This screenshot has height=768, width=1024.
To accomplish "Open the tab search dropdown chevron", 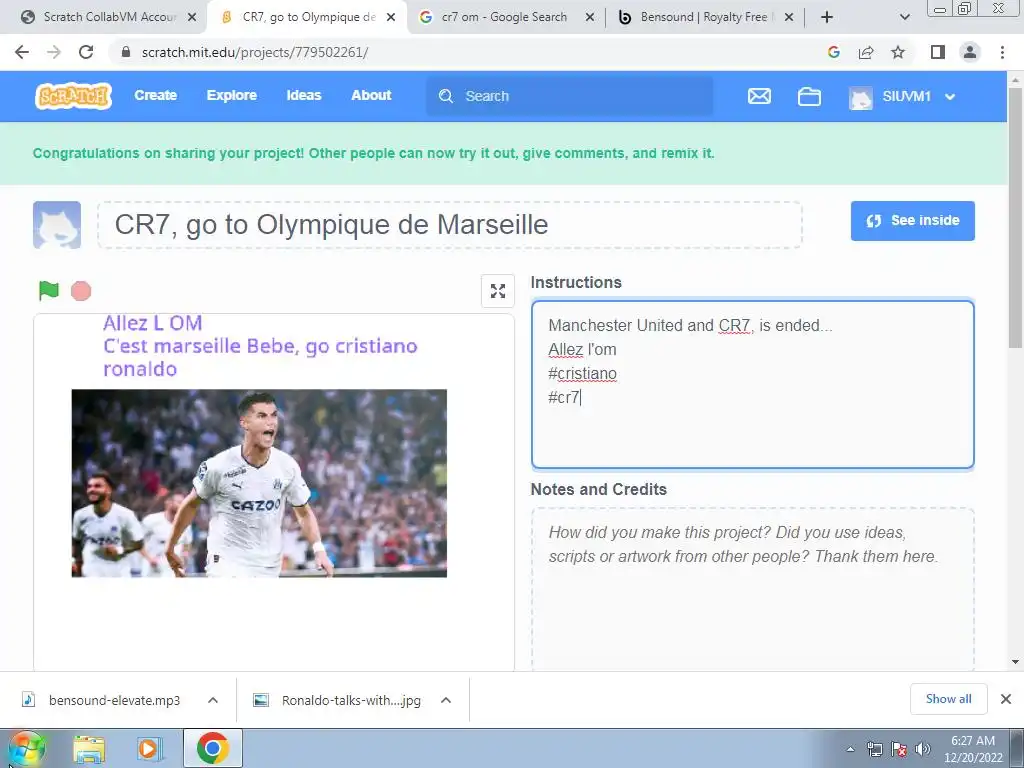I will pos(904,18).
